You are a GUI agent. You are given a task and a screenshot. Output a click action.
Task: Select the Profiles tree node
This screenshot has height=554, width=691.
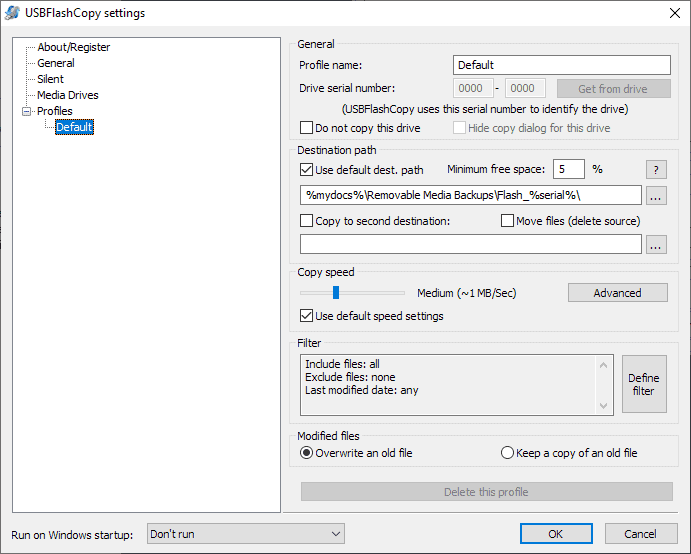(55, 111)
